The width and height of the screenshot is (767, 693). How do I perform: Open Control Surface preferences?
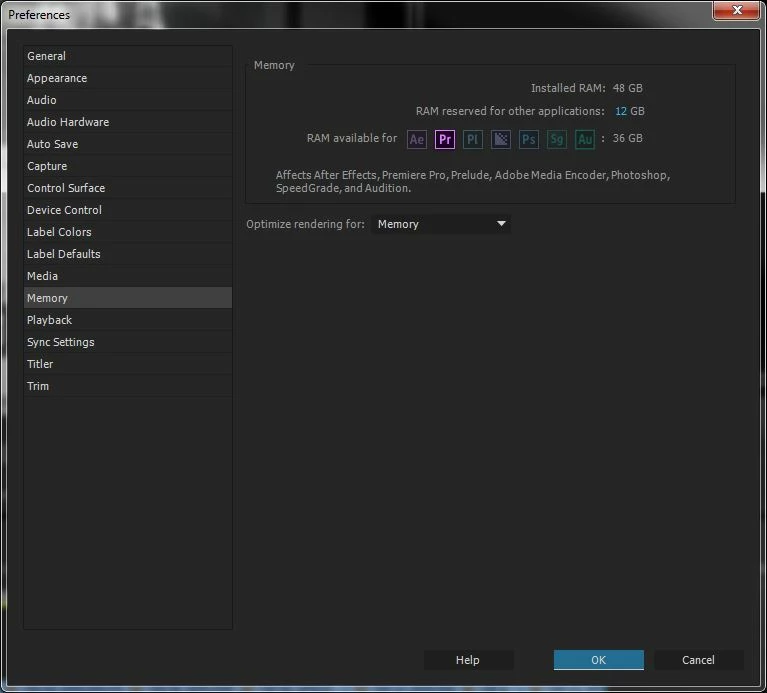[128, 188]
